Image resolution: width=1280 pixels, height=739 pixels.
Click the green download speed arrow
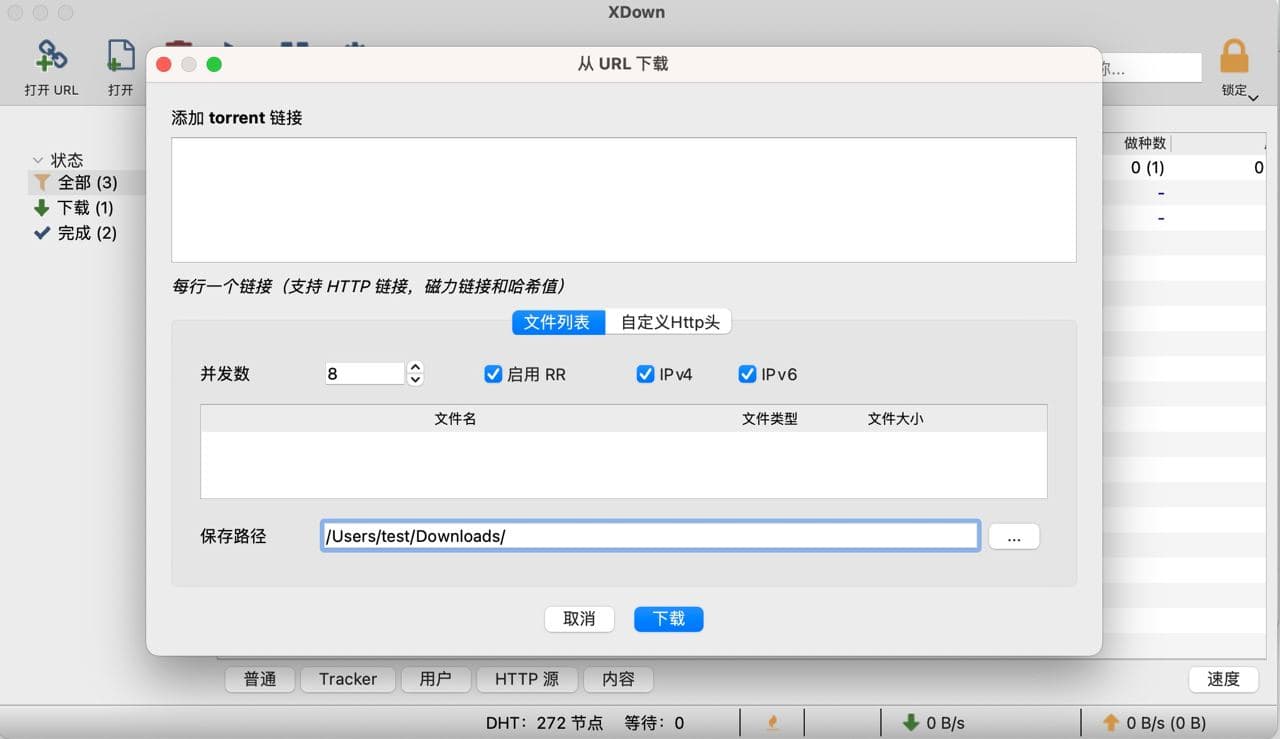tap(910, 722)
